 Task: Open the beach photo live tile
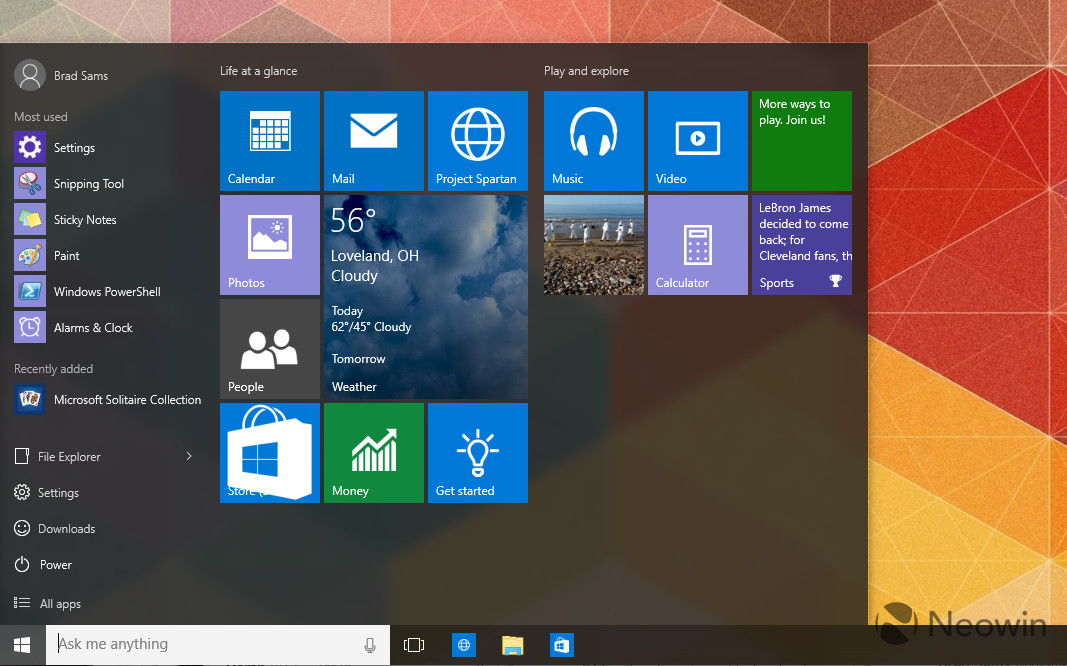[x=593, y=245]
